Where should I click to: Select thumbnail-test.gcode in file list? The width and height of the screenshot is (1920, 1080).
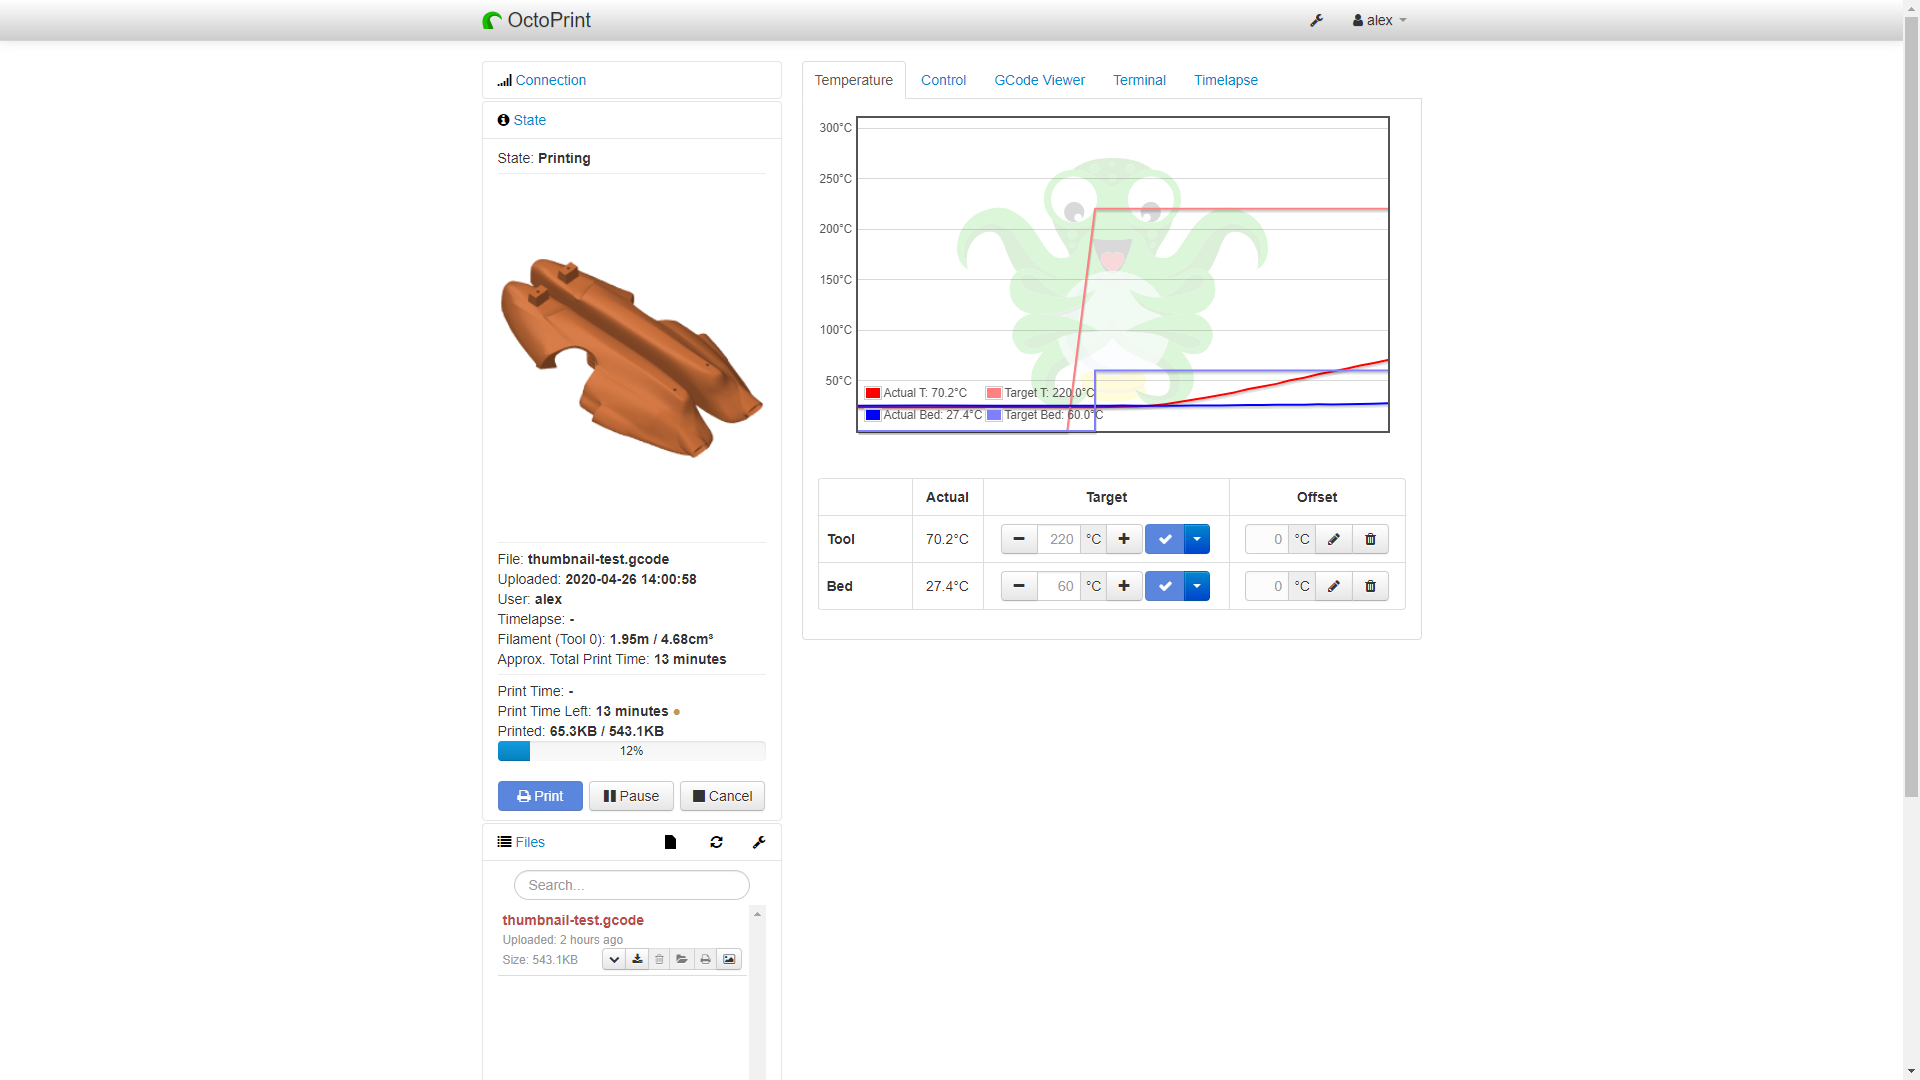pos(573,920)
